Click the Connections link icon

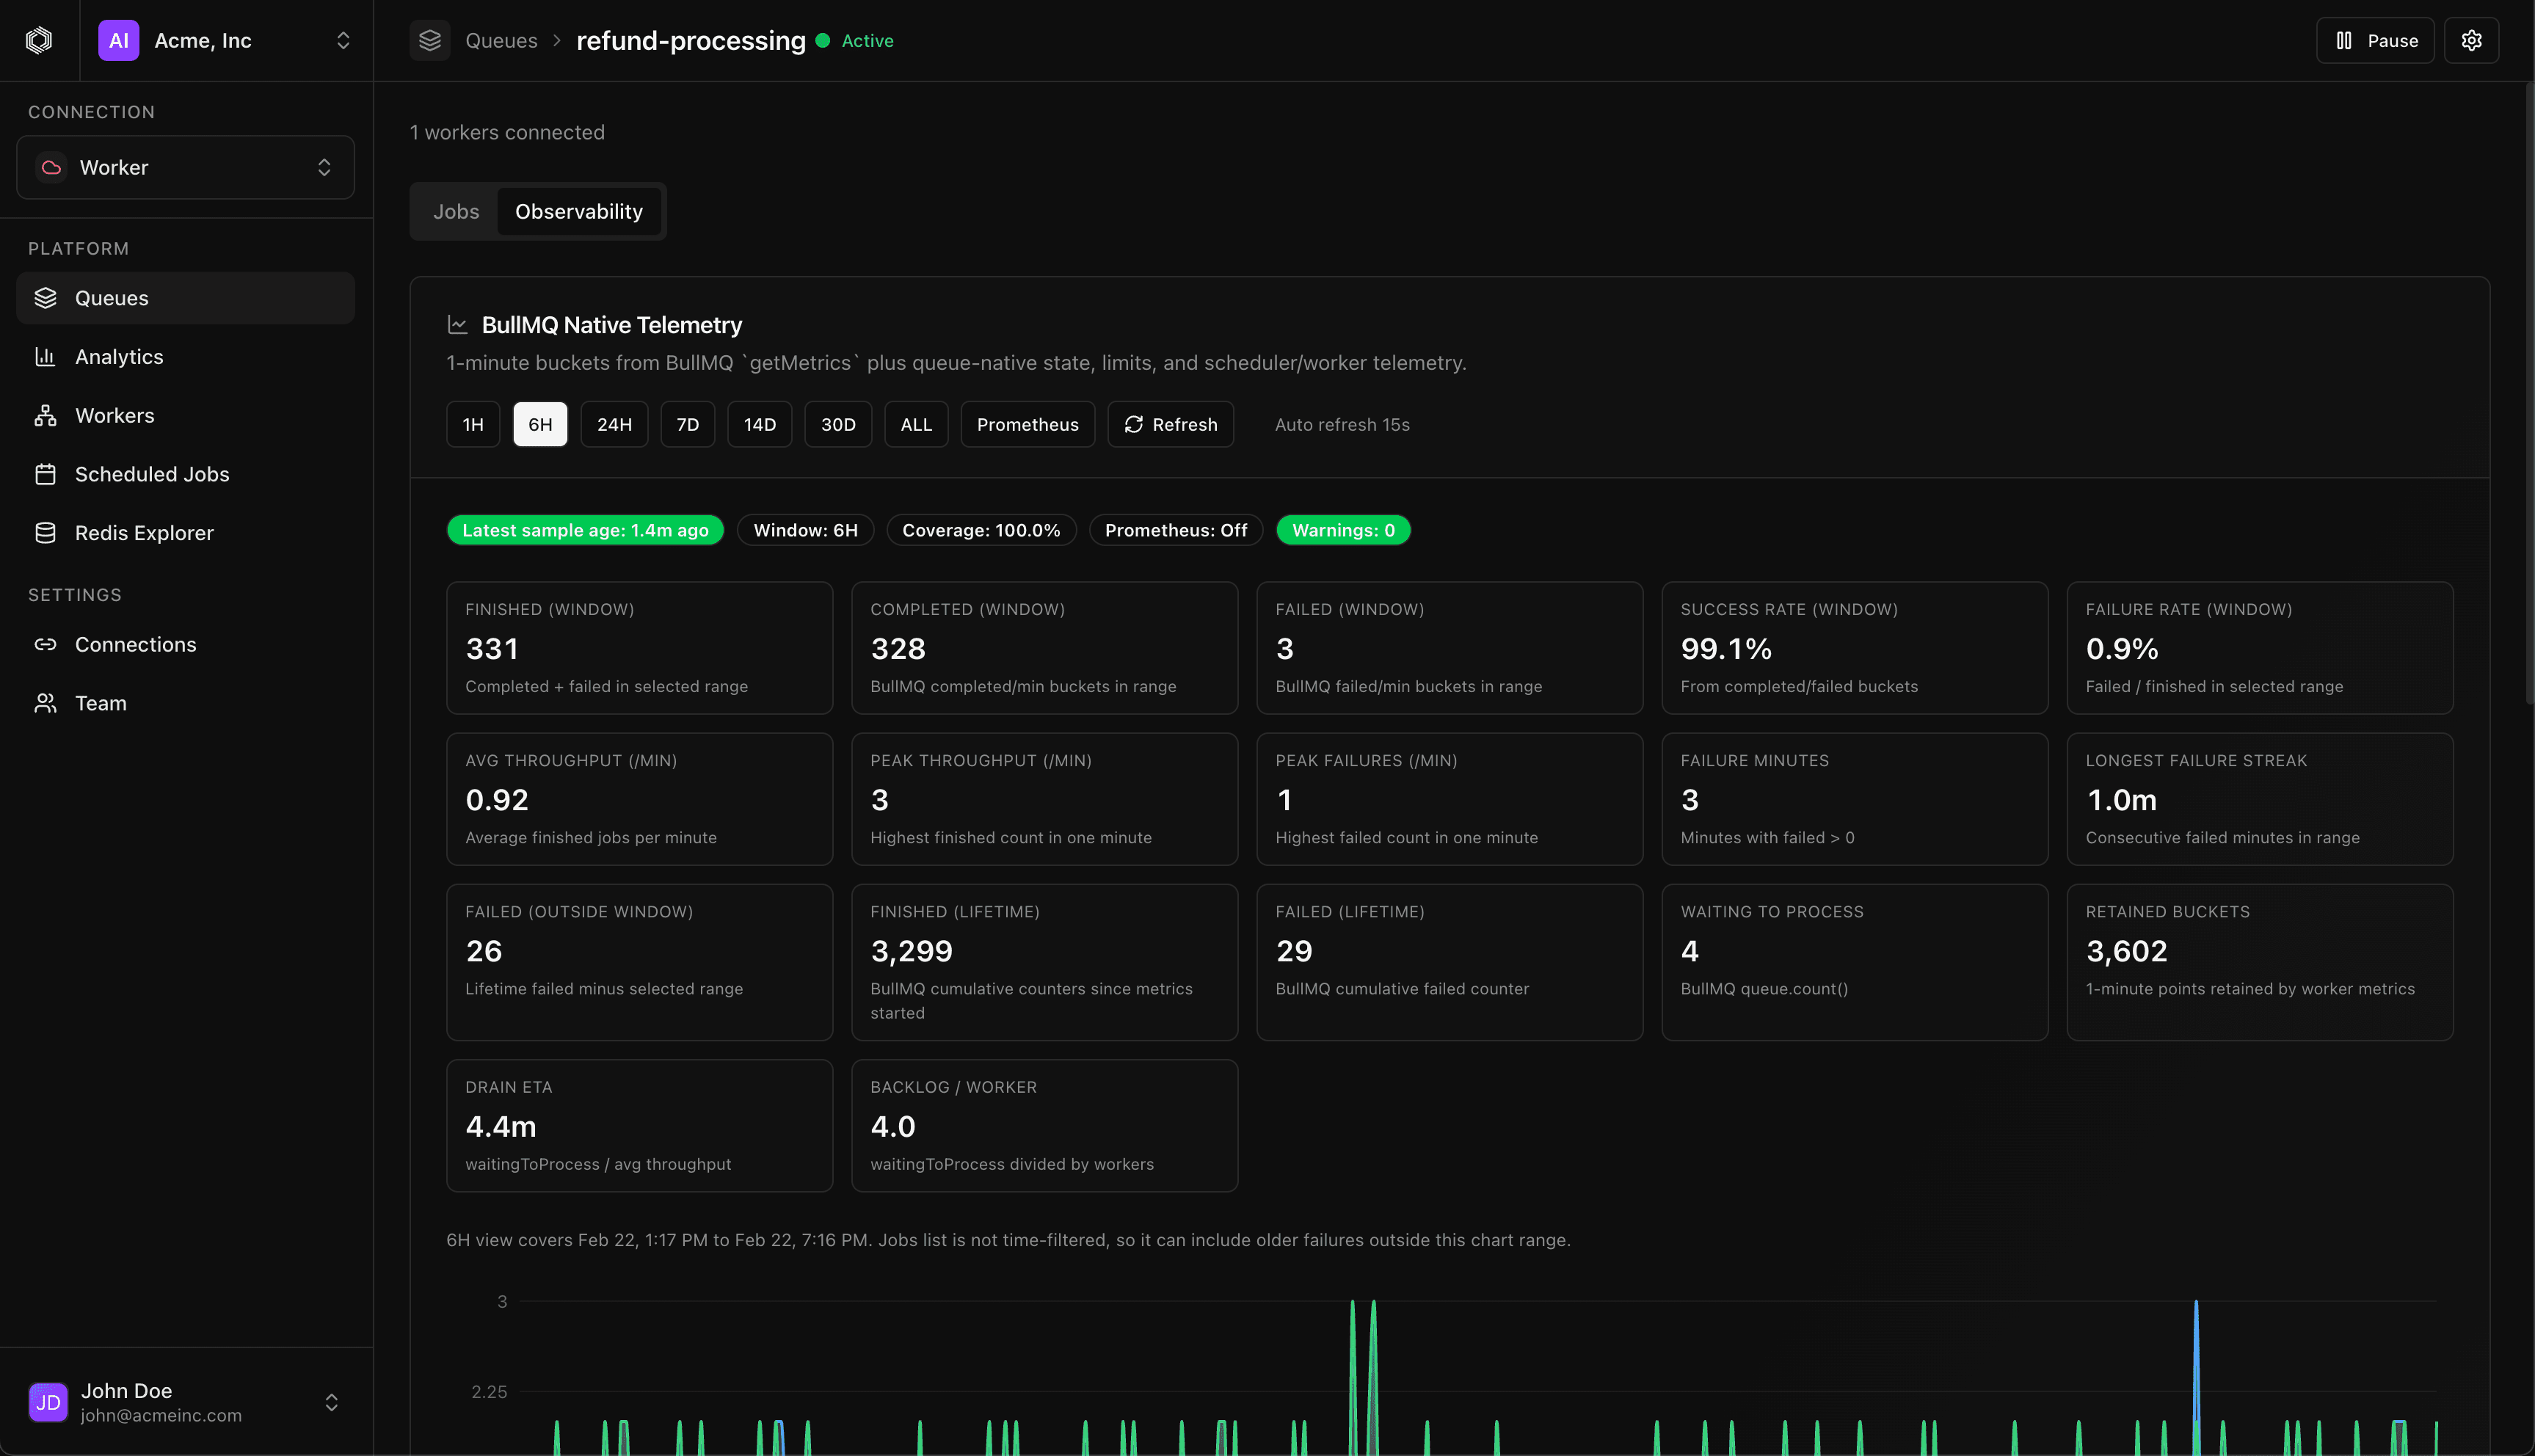pos(46,644)
